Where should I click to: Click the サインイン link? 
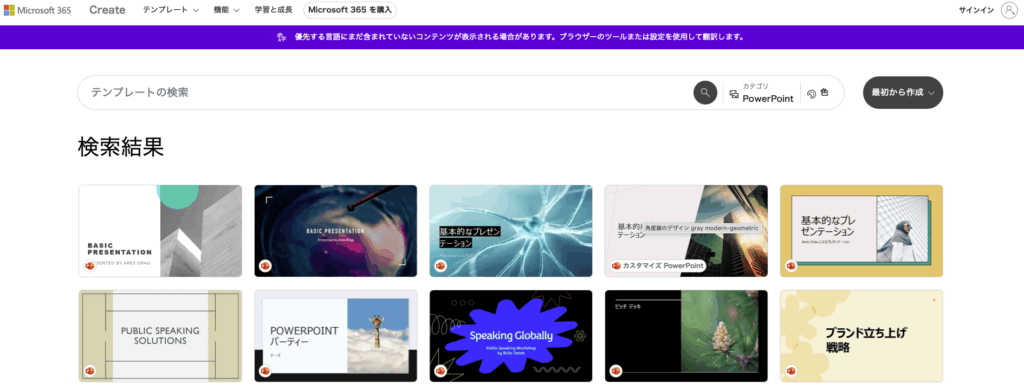tap(976, 10)
